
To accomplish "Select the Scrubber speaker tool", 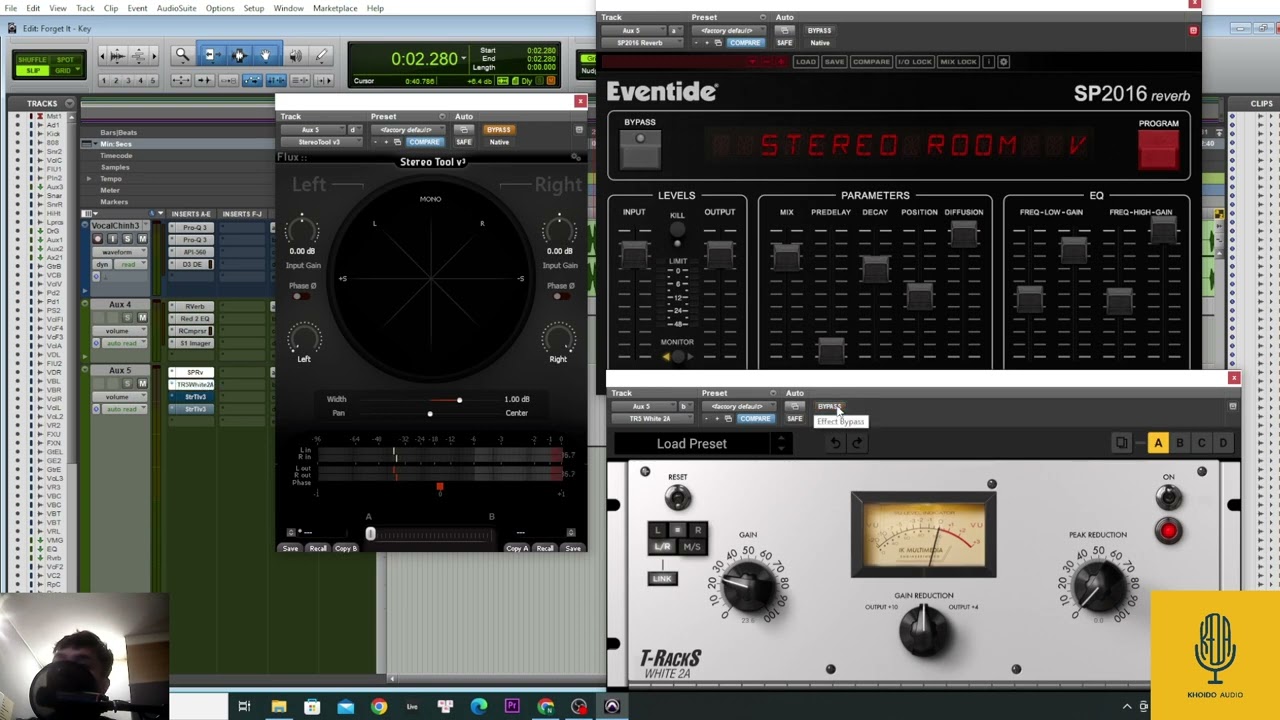I will pyautogui.click(x=295, y=56).
